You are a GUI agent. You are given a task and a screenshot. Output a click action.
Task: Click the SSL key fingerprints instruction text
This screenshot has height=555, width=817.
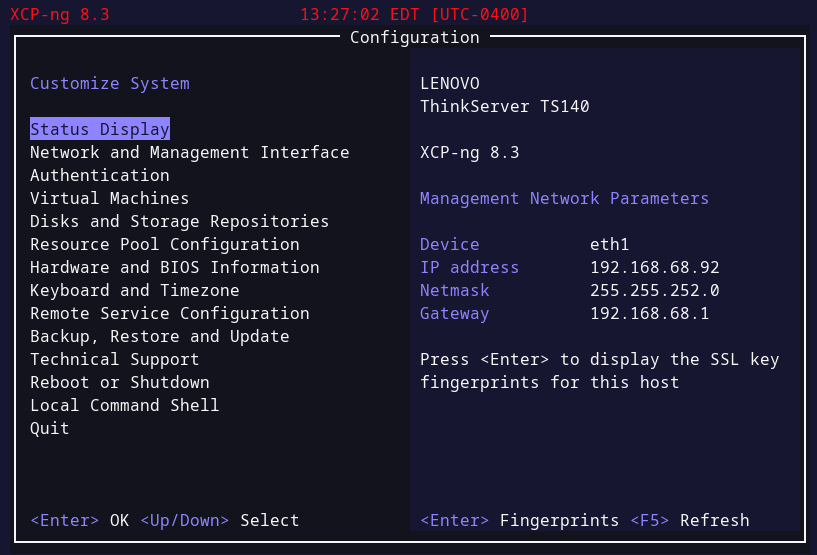coord(600,371)
